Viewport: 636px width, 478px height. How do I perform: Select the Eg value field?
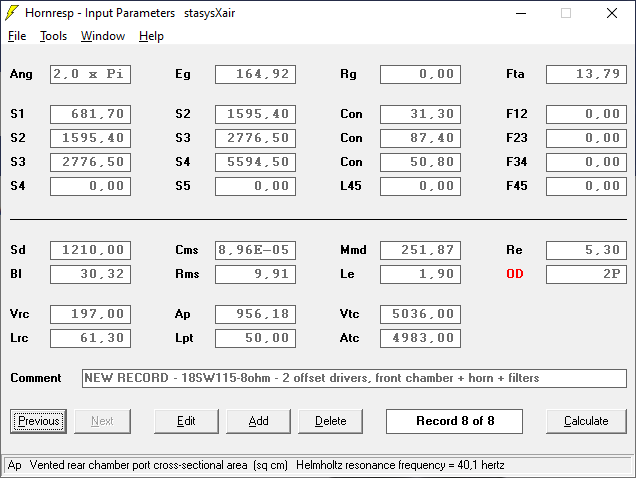(256, 74)
